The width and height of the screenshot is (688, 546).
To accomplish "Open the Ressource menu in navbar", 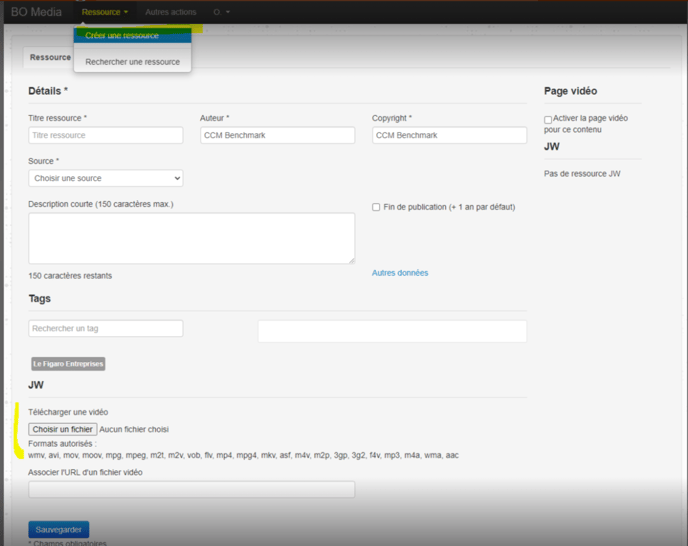I will pyautogui.click(x=105, y=12).
